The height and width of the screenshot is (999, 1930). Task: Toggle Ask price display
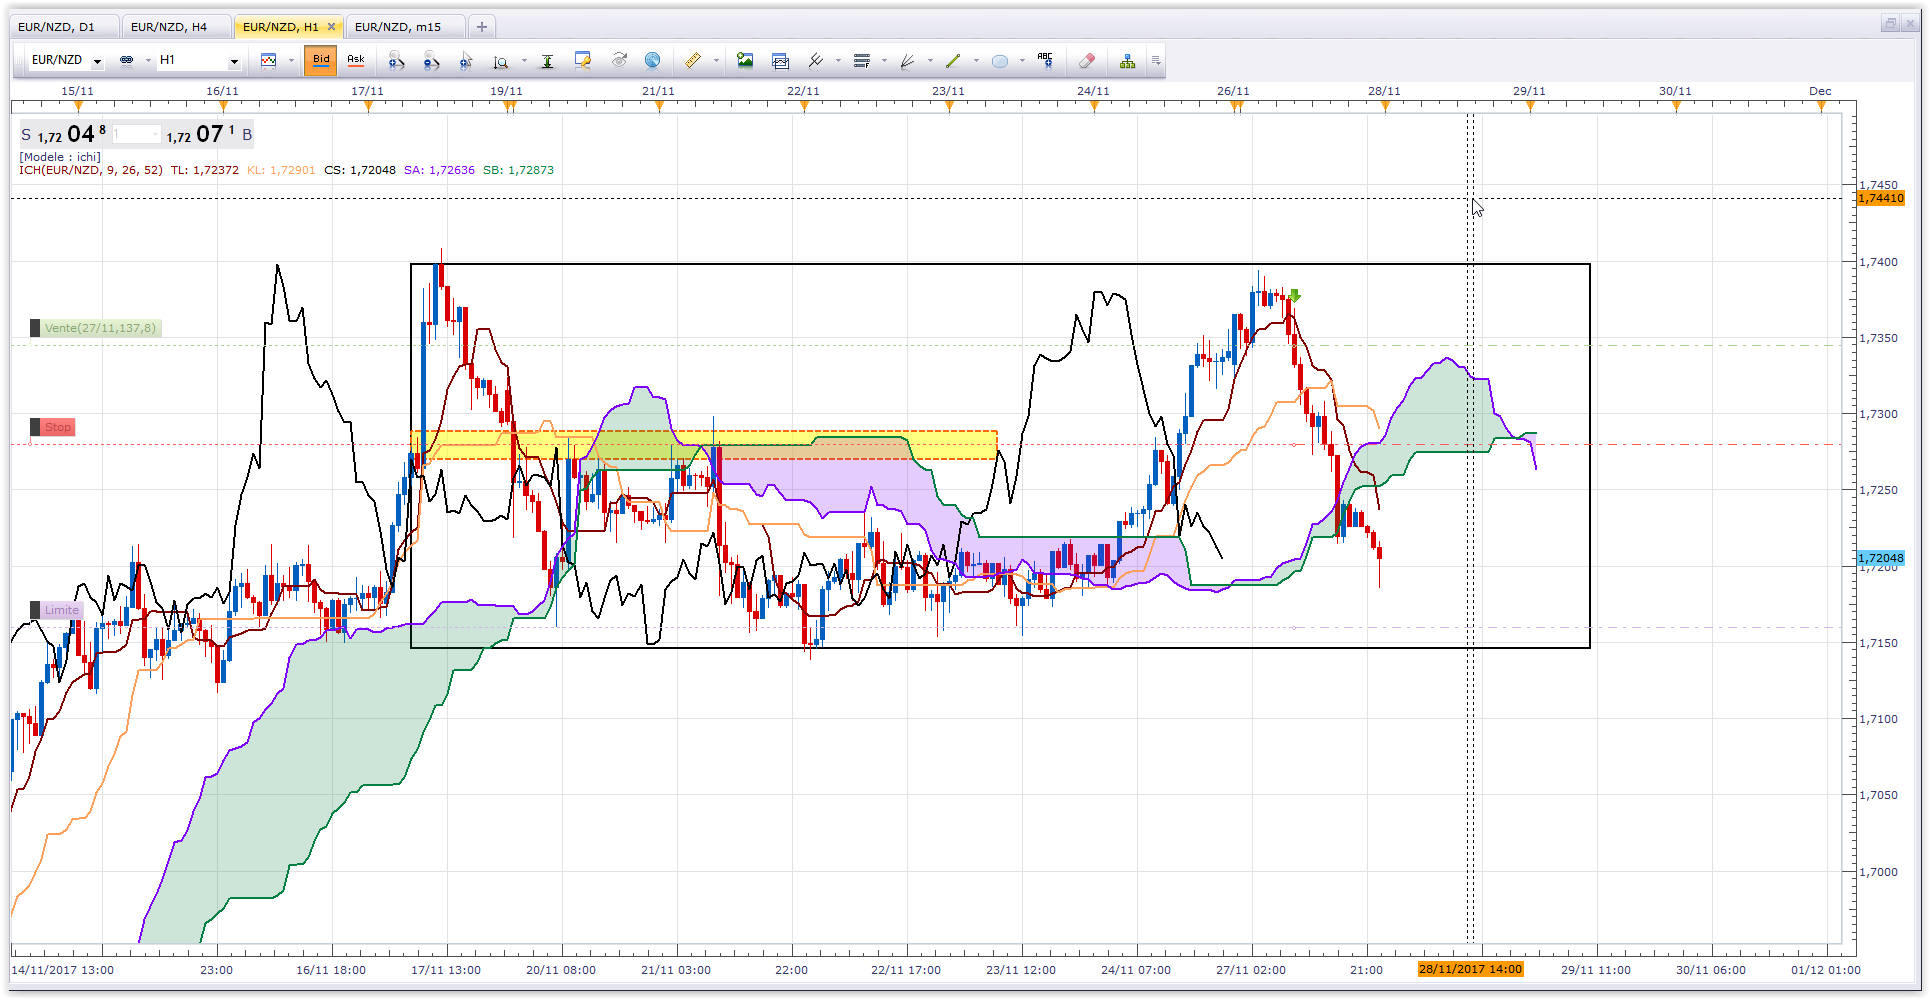pos(355,61)
